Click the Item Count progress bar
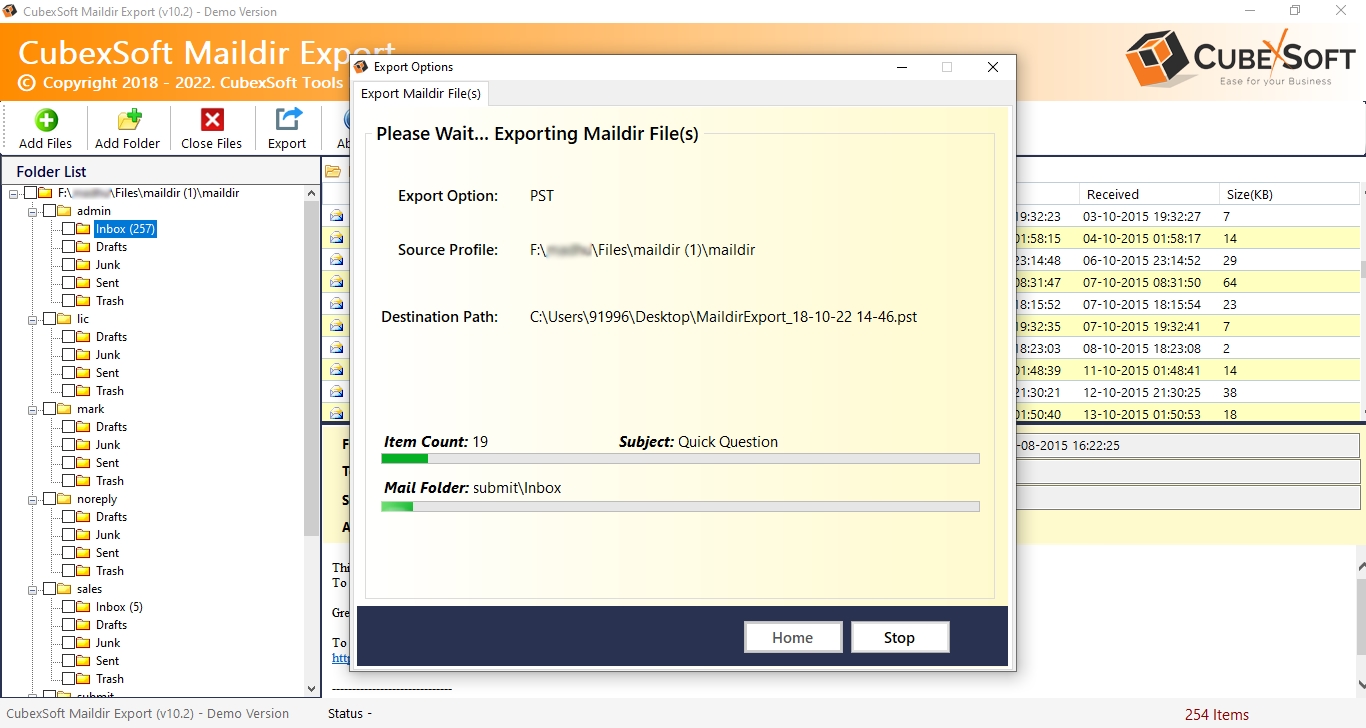Image resolution: width=1366 pixels, height=728 pixels. point(680,458)
